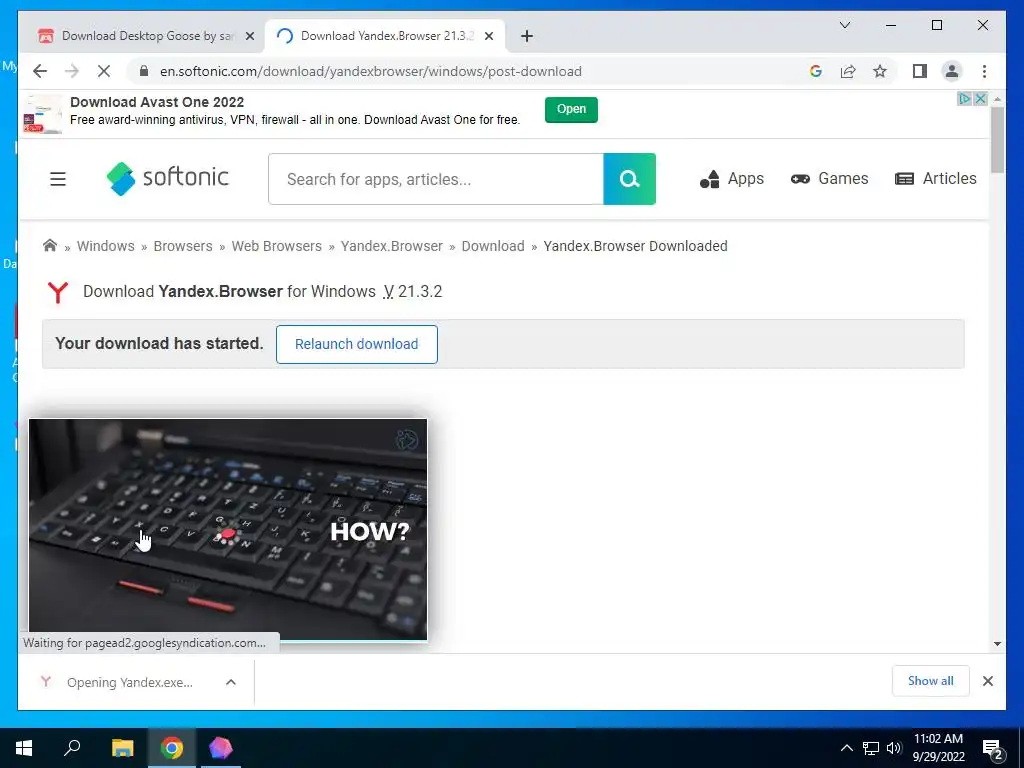Open Softonic hamburger menu
Screen dimensions: 1024x768
(x=58, y=178)
